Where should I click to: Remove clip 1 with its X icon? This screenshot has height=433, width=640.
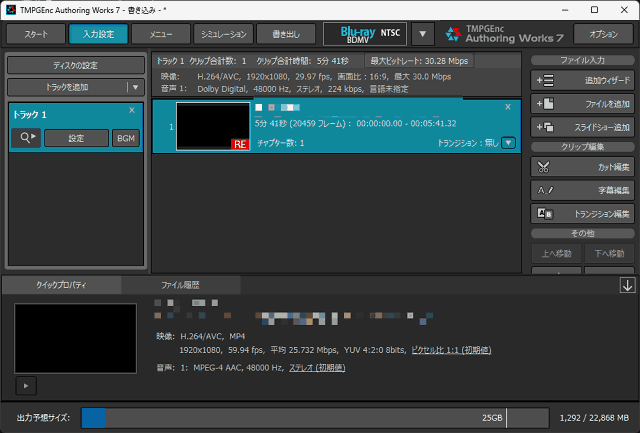[x=508, y=107]
